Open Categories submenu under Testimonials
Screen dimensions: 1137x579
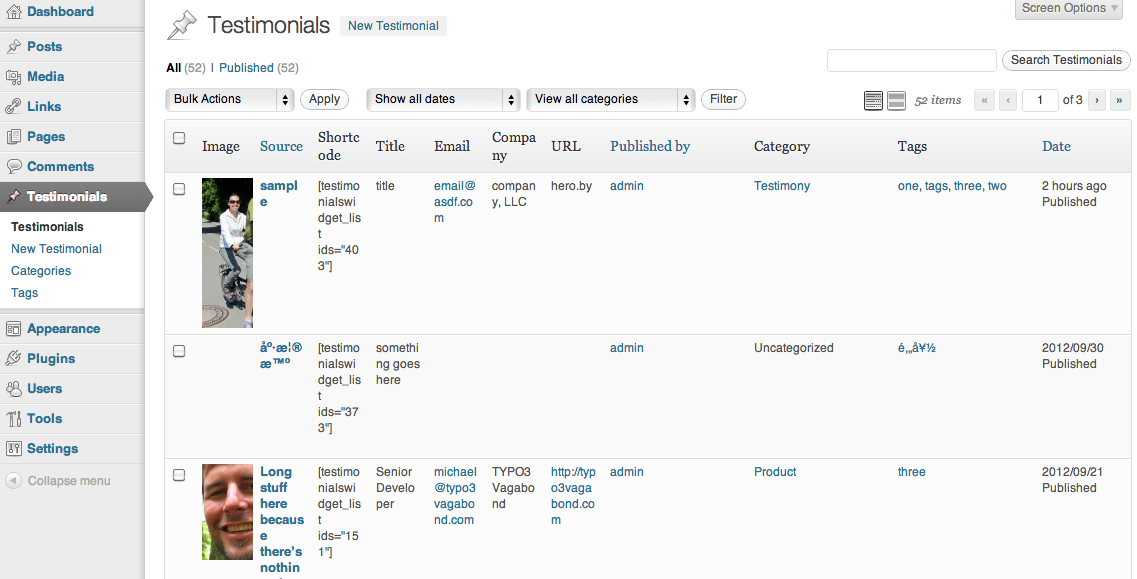pyautogui.click(x=41, y=271)
